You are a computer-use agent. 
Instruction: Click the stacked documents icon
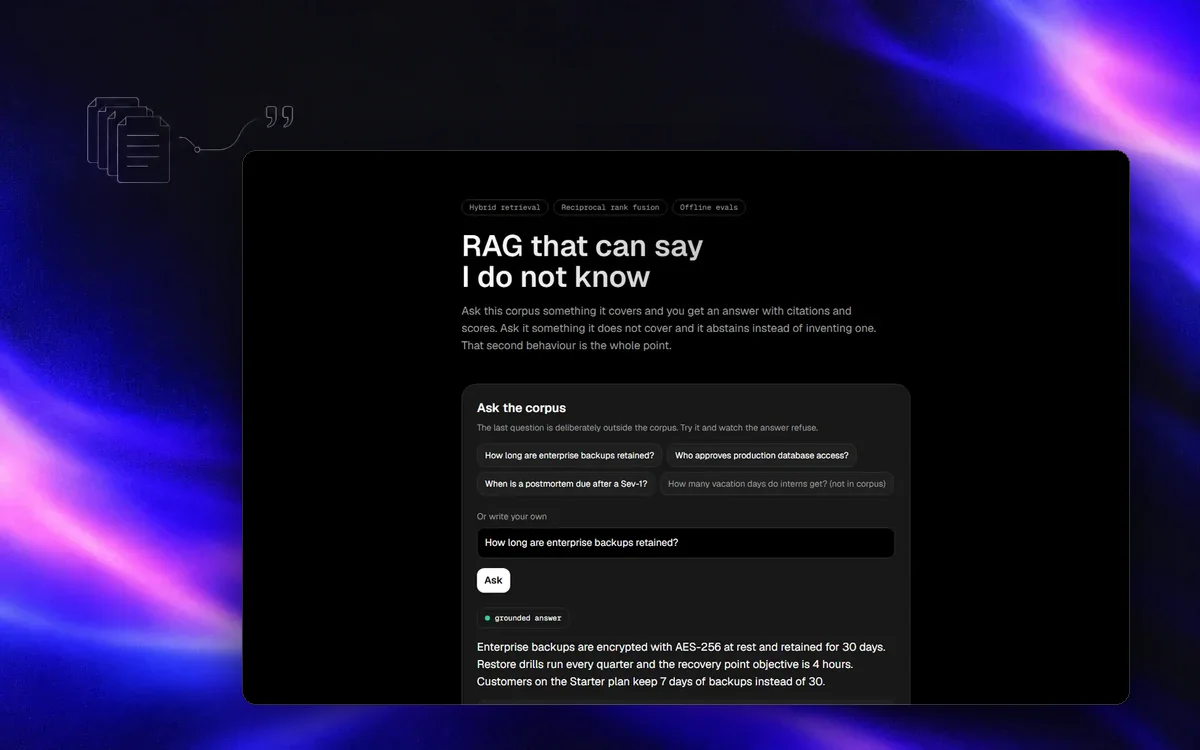[129, 140]
